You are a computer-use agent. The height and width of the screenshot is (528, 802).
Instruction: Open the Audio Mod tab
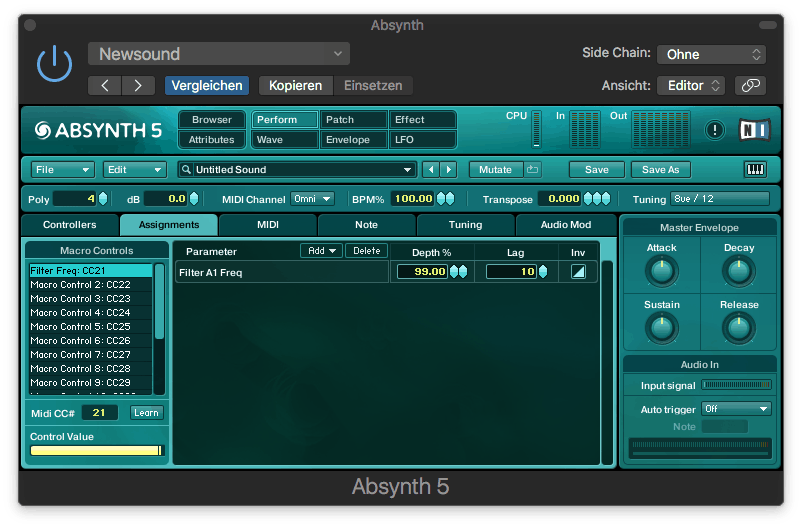[566, 225]
